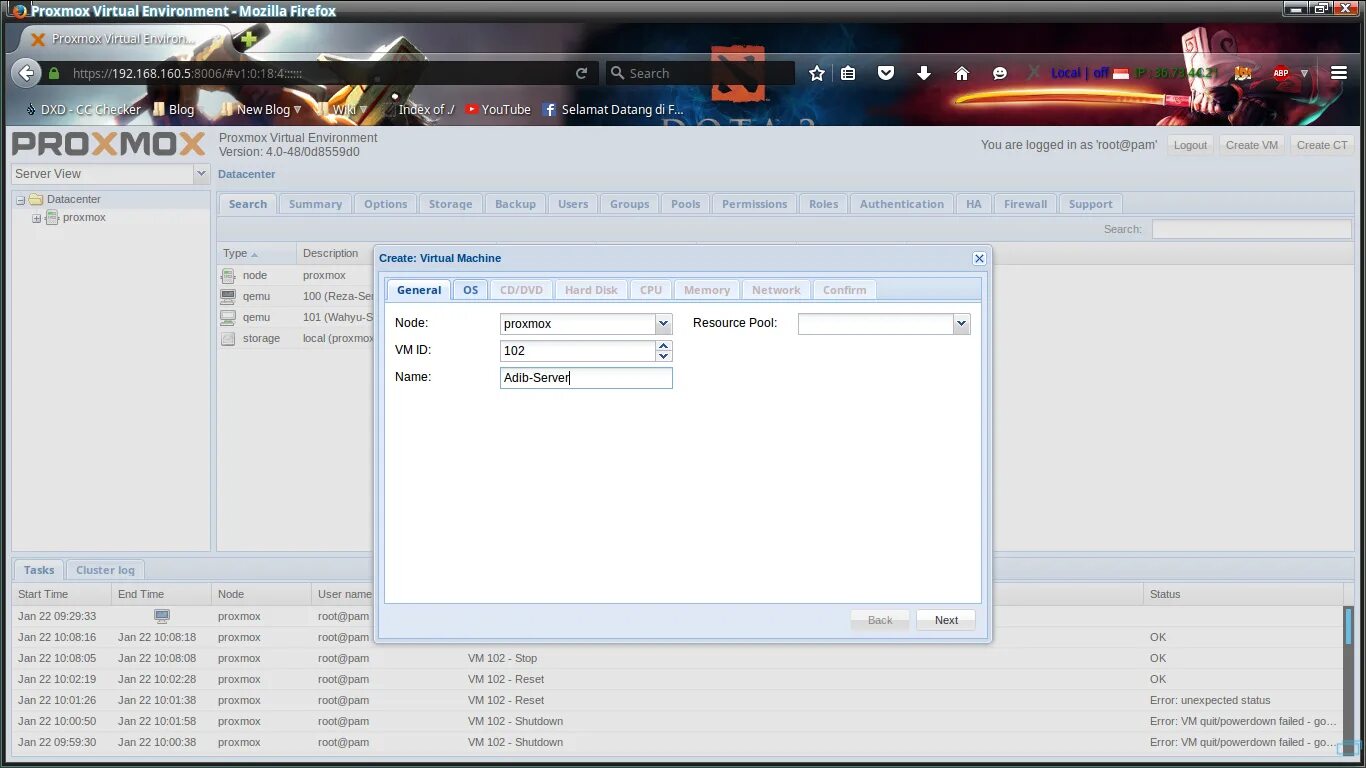The height and width of the screenshot is (768, 1366).
Task: Reload the page with the refresh icon
Action: 581,73
